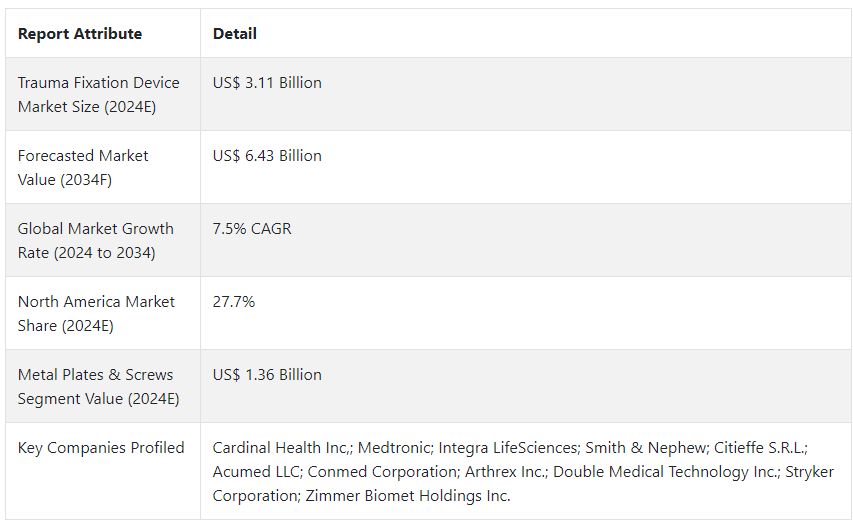Click the Double Medical Technology Inc. name
Screen dimensions: 853x523
click(x=665, y=471)
